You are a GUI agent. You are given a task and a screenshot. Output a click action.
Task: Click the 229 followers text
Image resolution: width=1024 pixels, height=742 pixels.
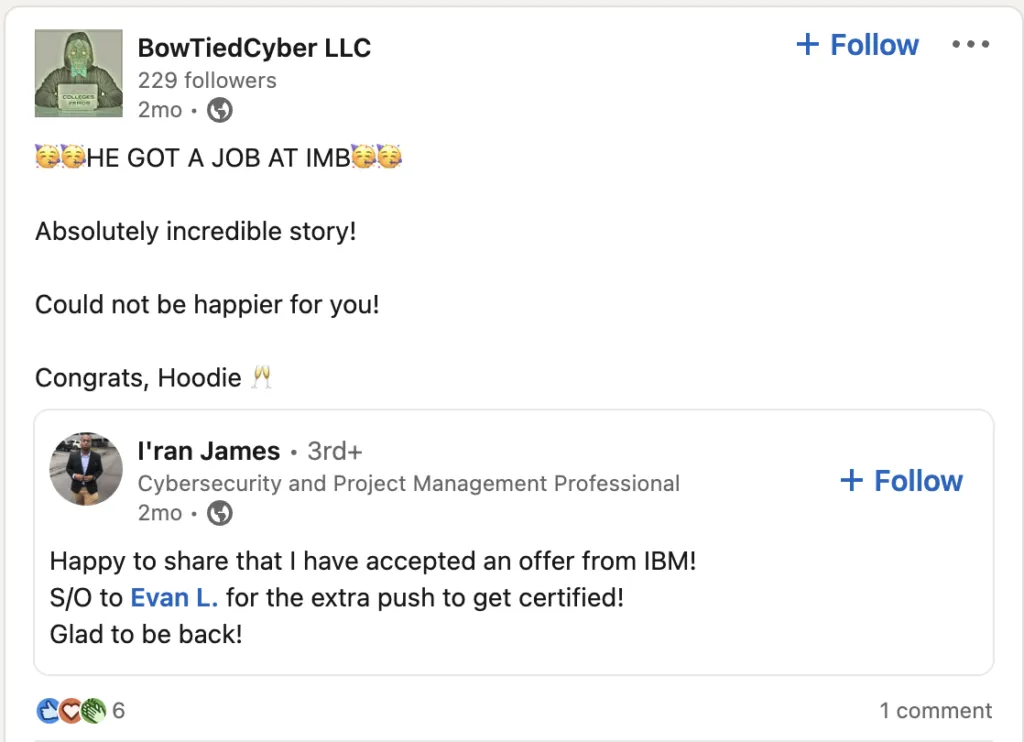[x=207, y=80]
